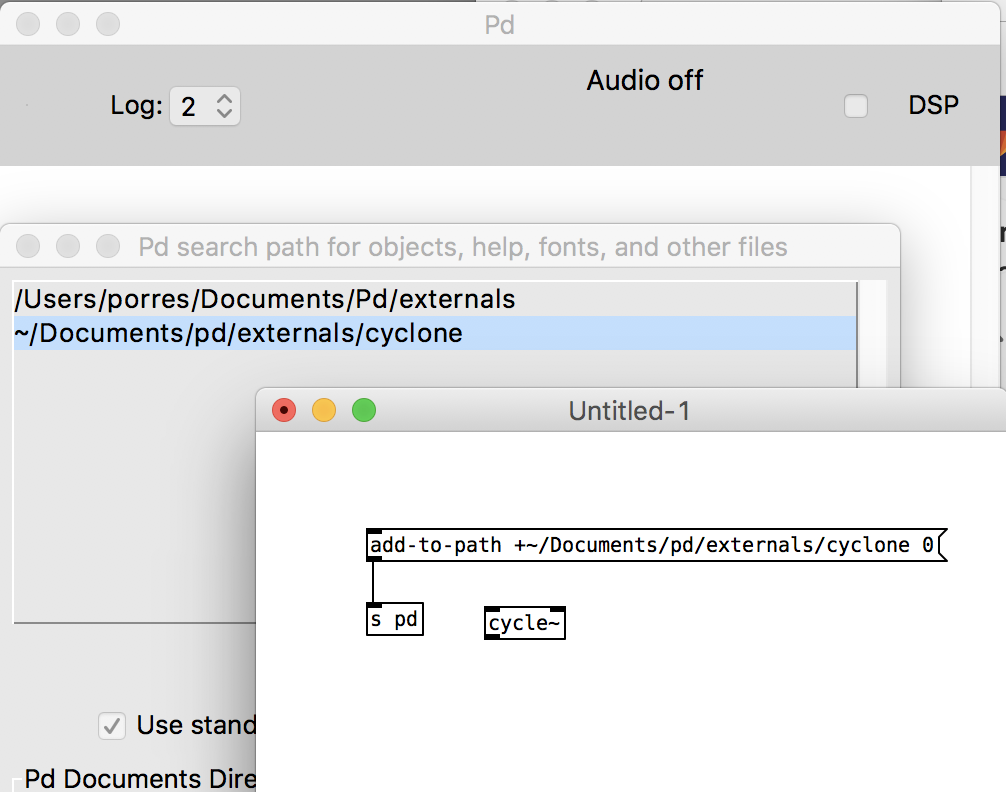
Task: Bring the main Pd window to front
Action: pos(500,24)
